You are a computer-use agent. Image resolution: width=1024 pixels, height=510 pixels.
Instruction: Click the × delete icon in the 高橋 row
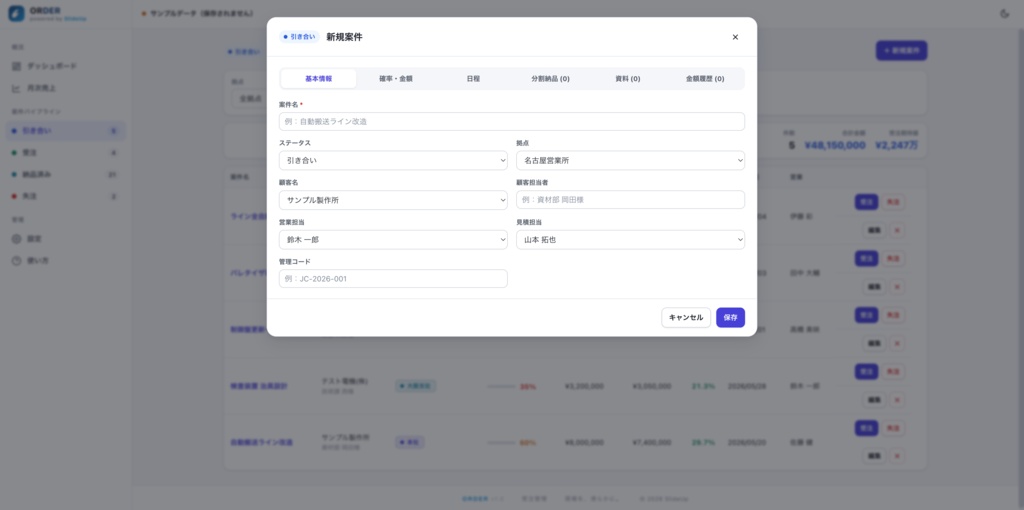(x=897, y=343)
